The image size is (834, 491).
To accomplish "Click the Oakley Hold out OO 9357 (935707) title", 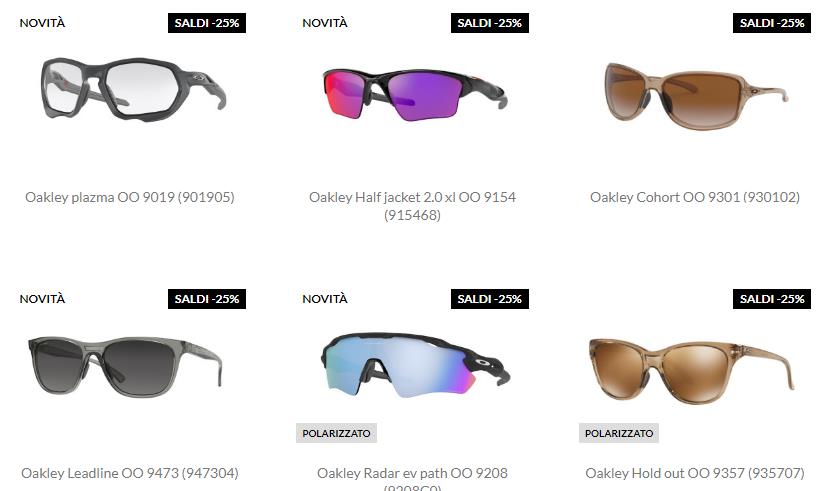I will pos(695,473).
